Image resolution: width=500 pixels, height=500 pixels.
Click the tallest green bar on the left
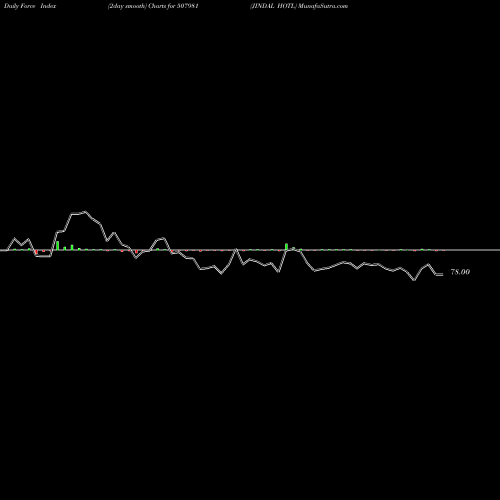(58, 245)
